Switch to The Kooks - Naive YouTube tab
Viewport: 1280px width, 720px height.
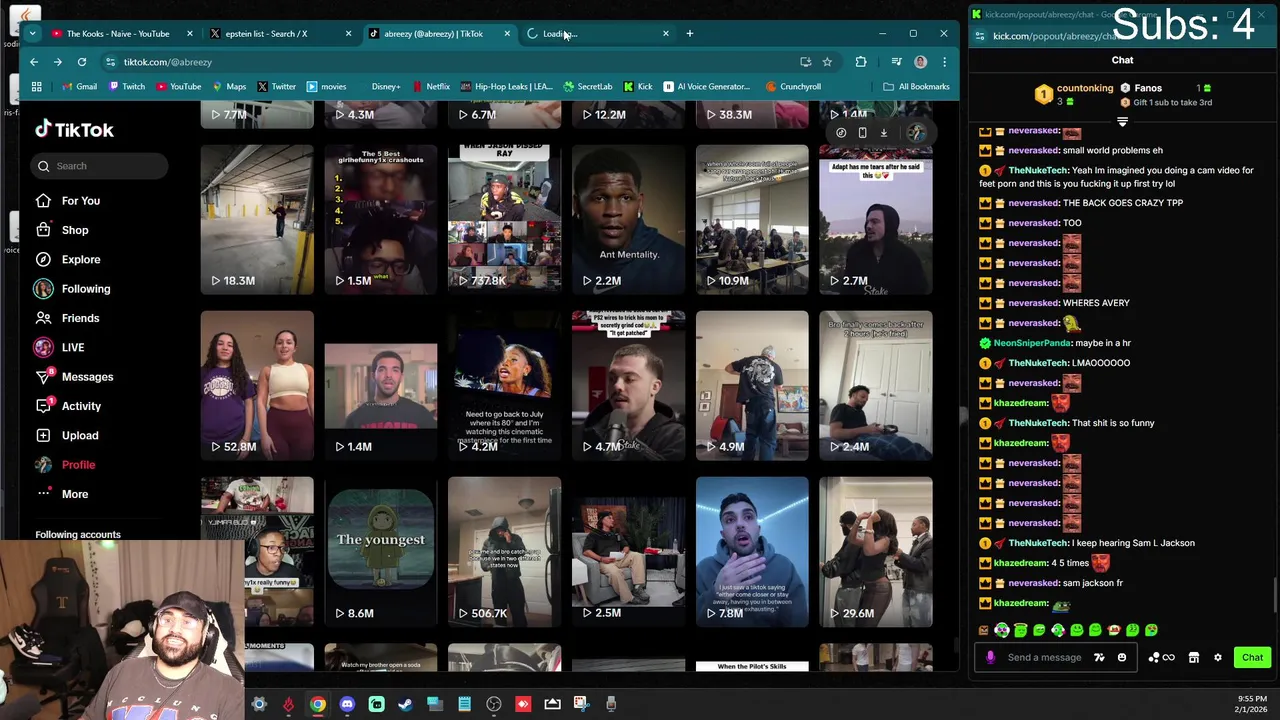pyautogui.click(x=117, y=34)
